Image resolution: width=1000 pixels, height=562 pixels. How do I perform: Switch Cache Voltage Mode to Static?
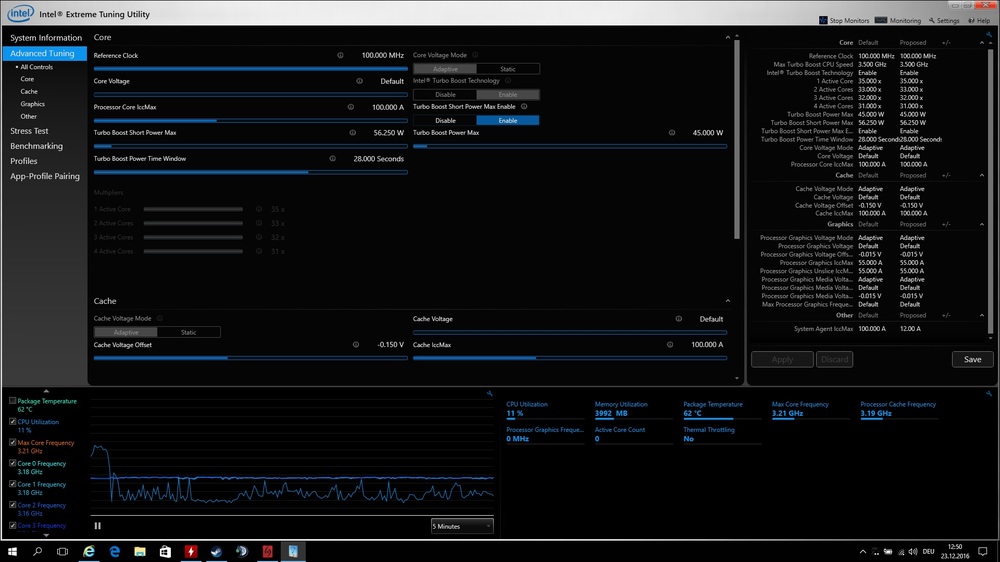(189, 332)
